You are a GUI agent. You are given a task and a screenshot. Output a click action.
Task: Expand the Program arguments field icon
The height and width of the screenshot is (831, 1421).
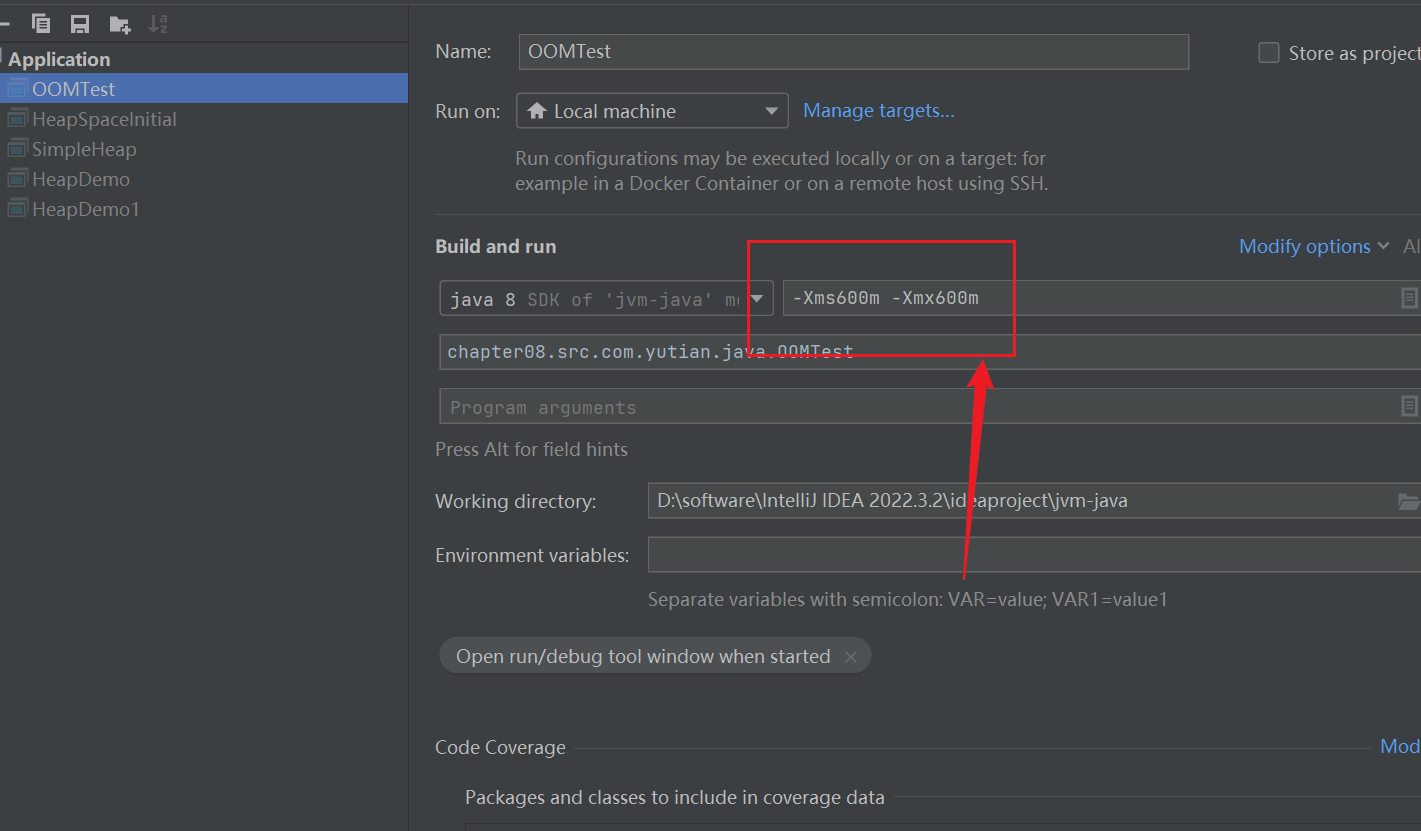point(1409,406)
